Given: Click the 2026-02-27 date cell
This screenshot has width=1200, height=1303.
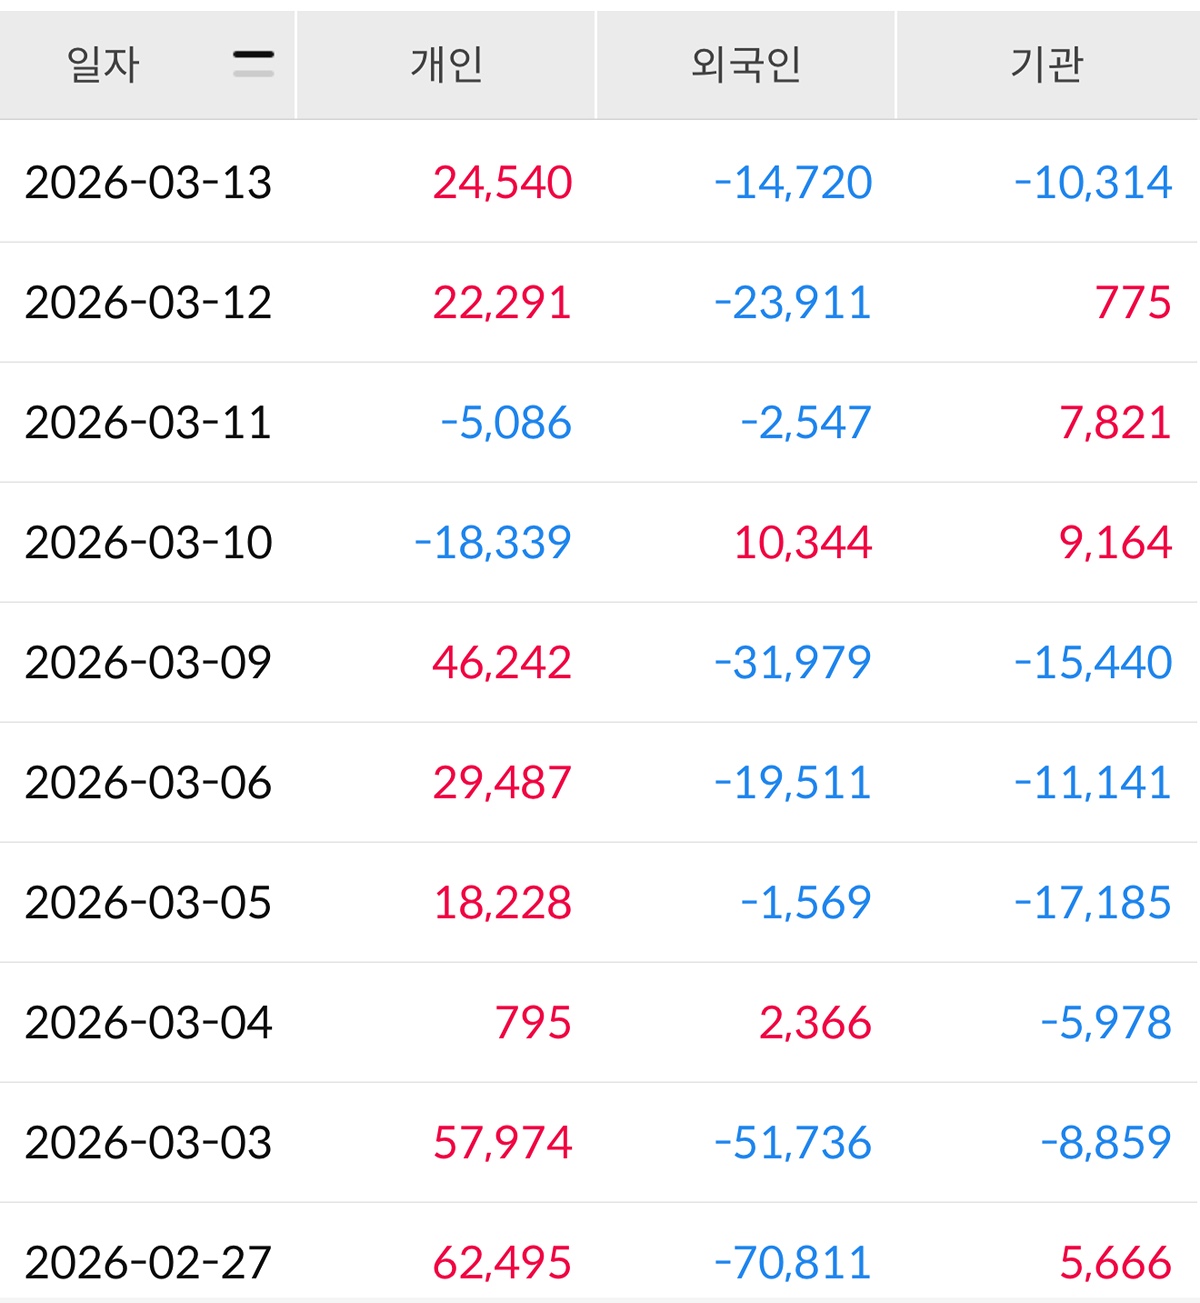Looking at the screenshot, I should coord(148,1263).
